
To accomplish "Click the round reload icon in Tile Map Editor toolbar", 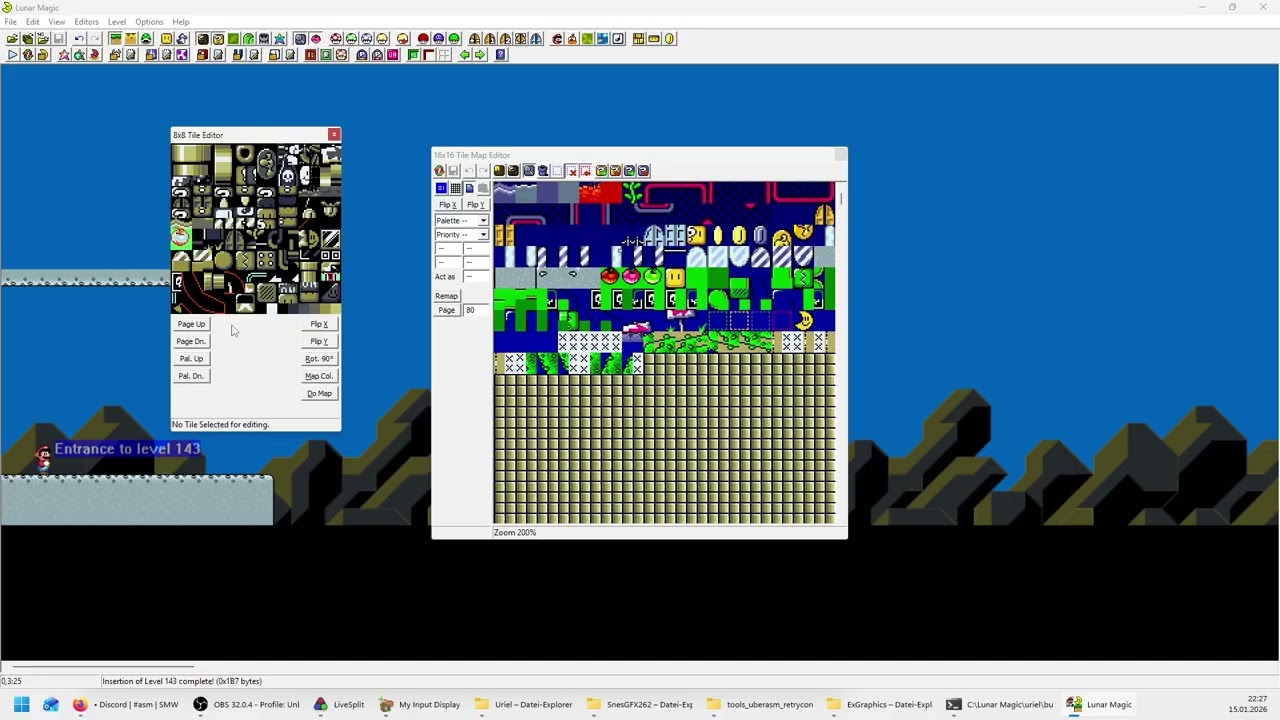I will point(439,170).
